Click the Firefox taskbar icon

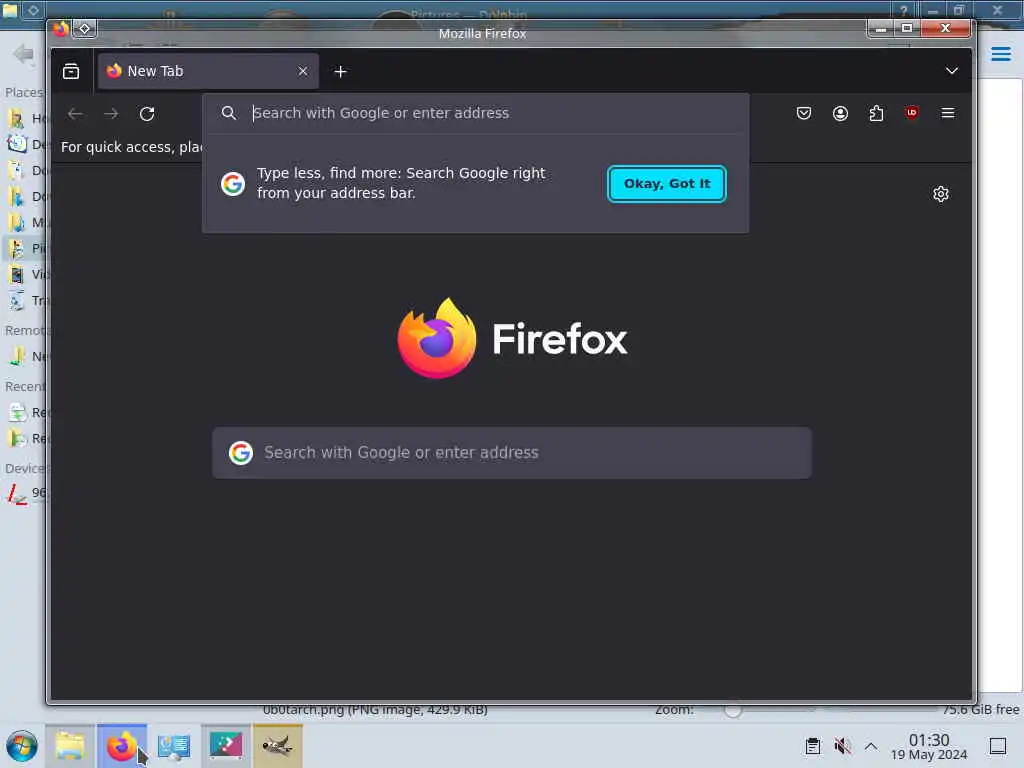tap(122, 746)
